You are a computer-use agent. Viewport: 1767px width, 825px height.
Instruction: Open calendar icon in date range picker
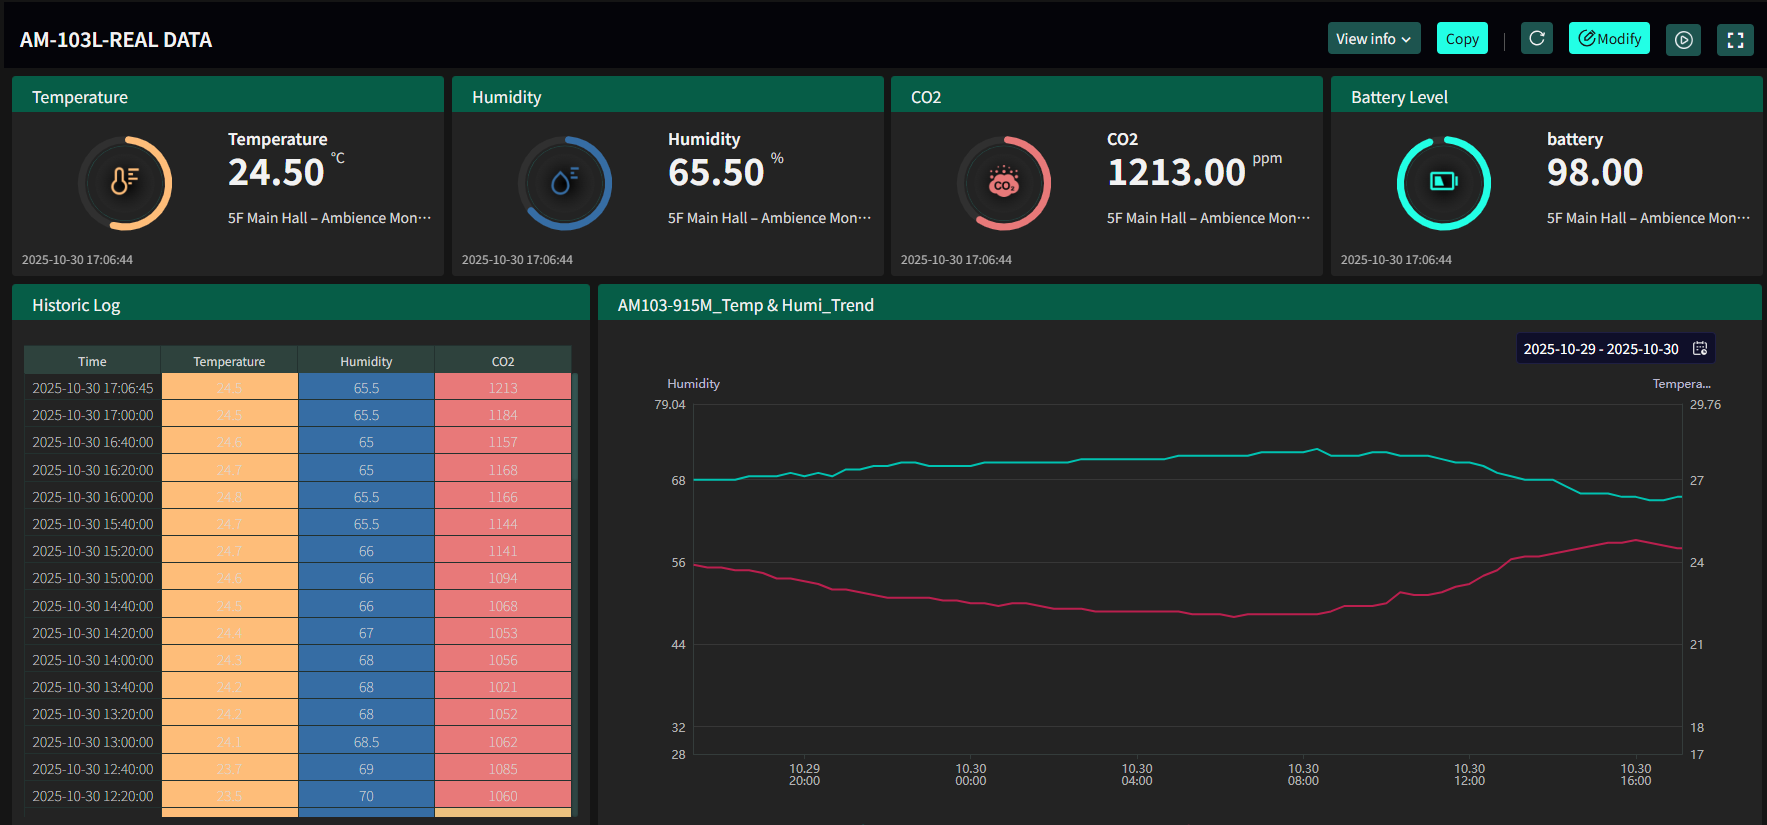(1699, 348)
